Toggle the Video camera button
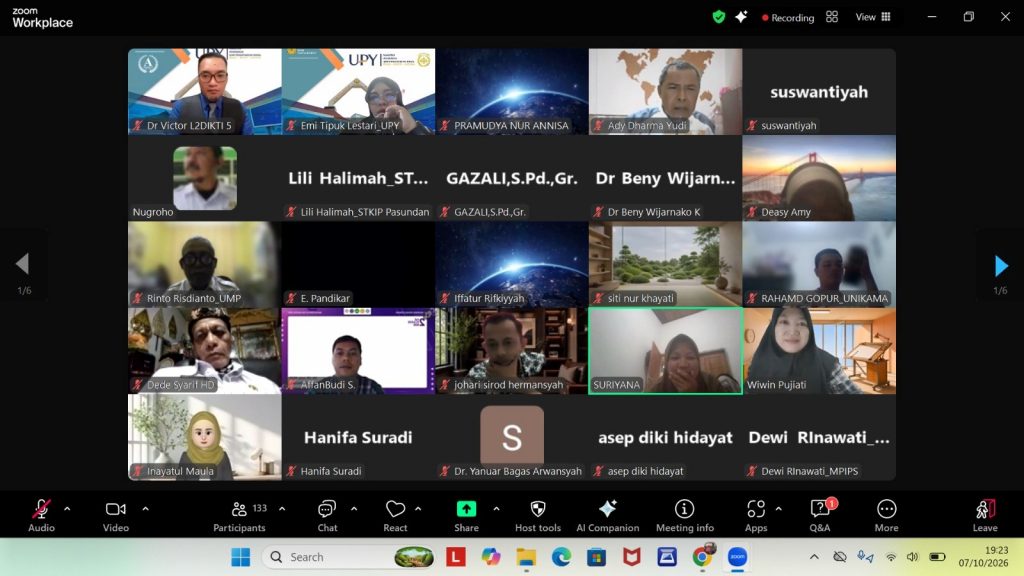The width and height of the screenshot is (1024, 576). [116, 515]
